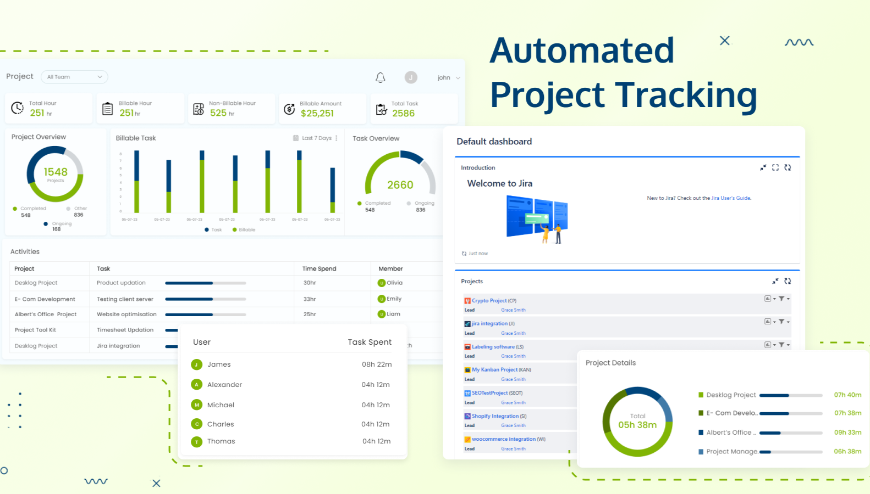870x494 pixels.
Task: Refresh the Introduction gadget
Action: point(787,168)
